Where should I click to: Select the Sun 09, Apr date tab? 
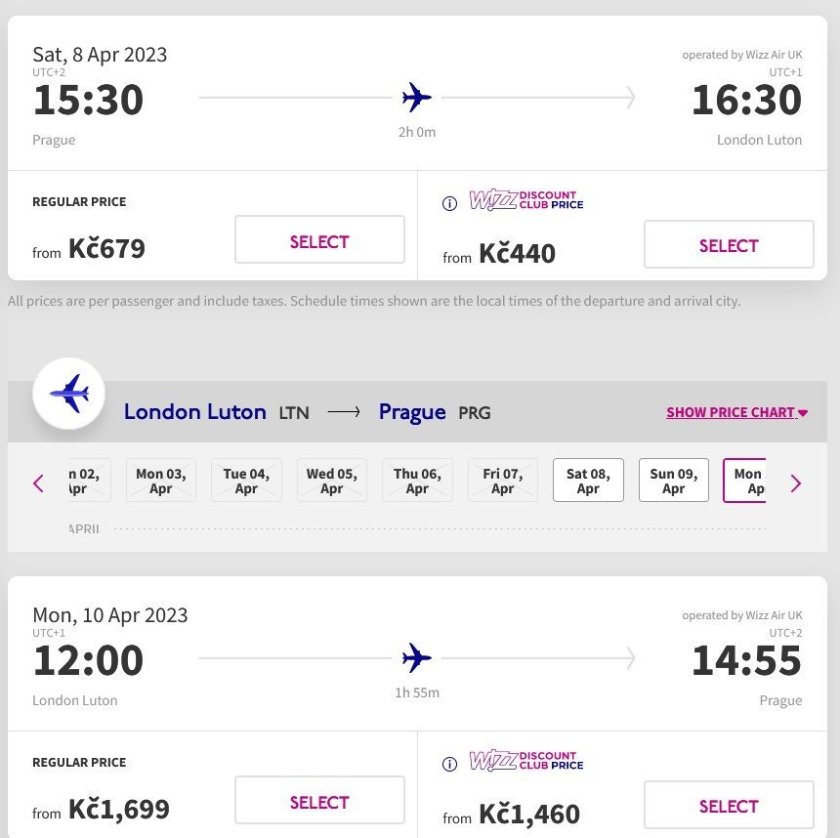point(674,480)
